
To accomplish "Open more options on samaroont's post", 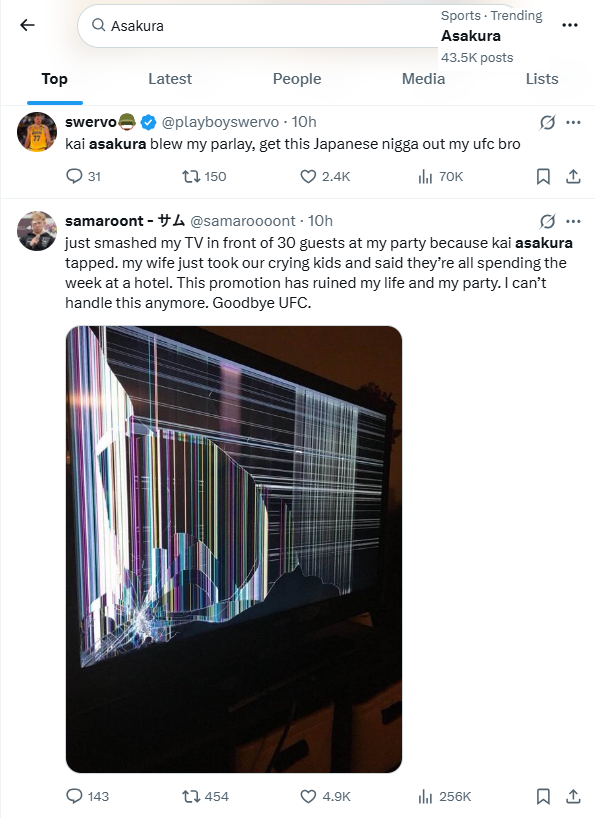I will click(573, 221).
